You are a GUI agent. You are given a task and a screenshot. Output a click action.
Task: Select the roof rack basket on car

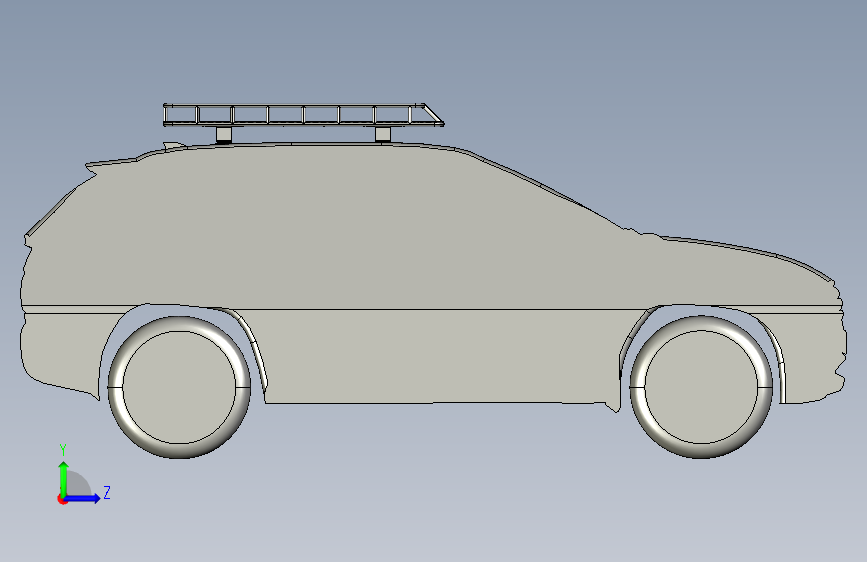[x=303, y=115]
